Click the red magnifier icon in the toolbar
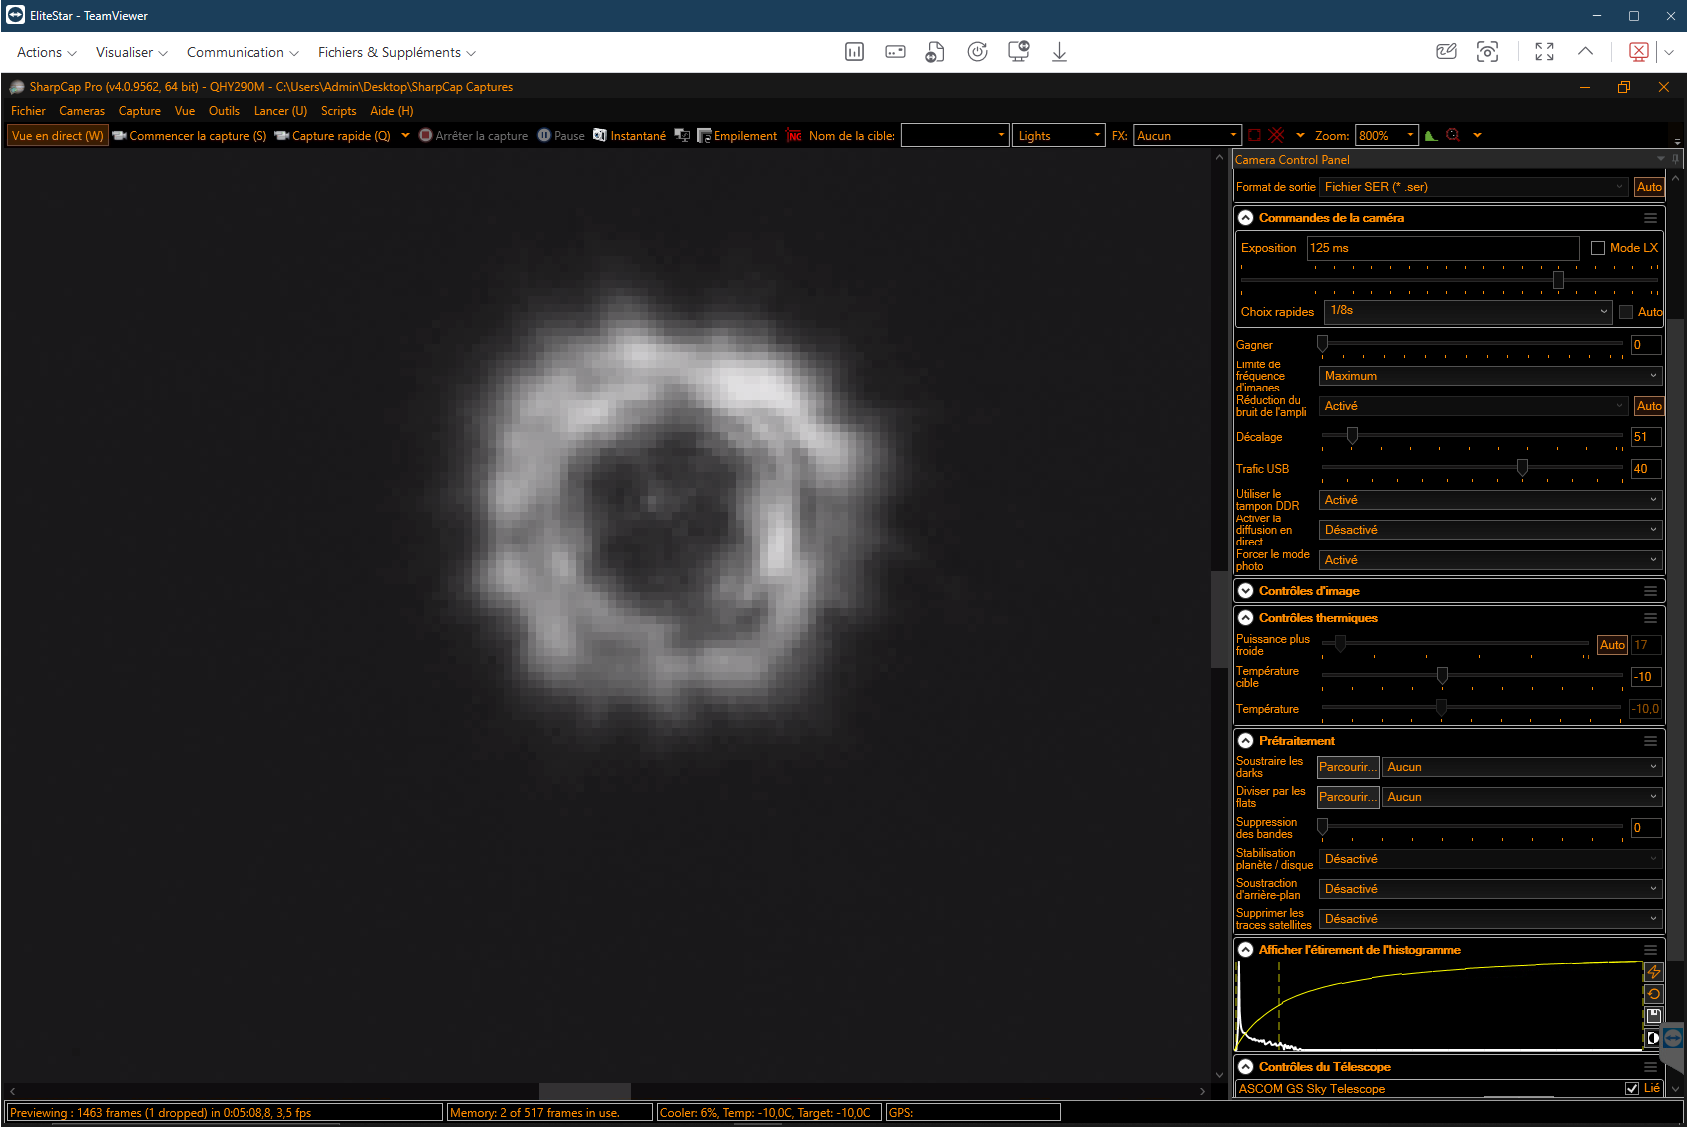The height and width of the screenshot is (1128, 1688). pos(1454,135)
